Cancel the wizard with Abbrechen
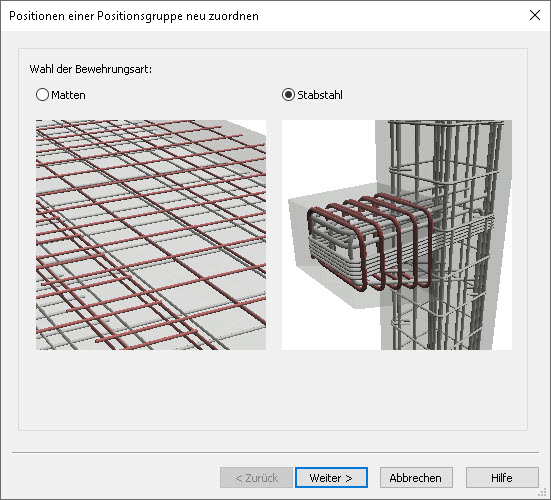Image resolution: width=551 pixels, height=500 pixels. coord(416,478)
